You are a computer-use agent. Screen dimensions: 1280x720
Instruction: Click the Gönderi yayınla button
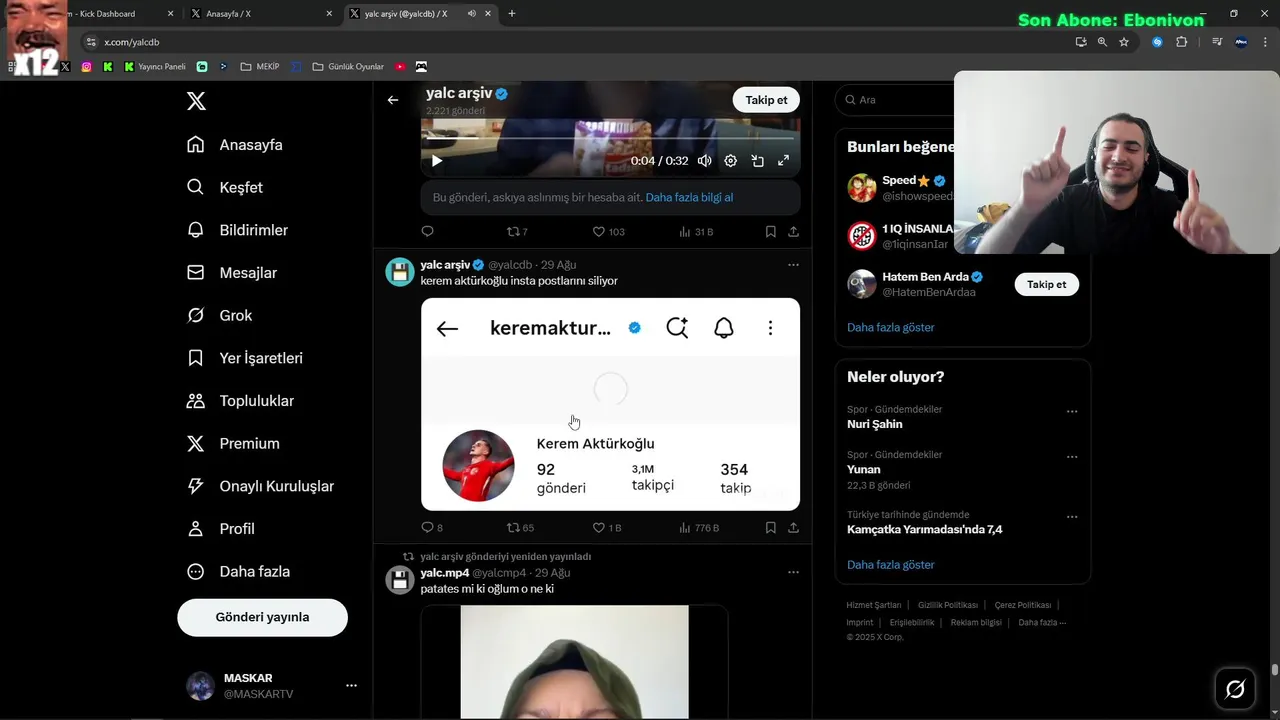[x=262, y=617]
